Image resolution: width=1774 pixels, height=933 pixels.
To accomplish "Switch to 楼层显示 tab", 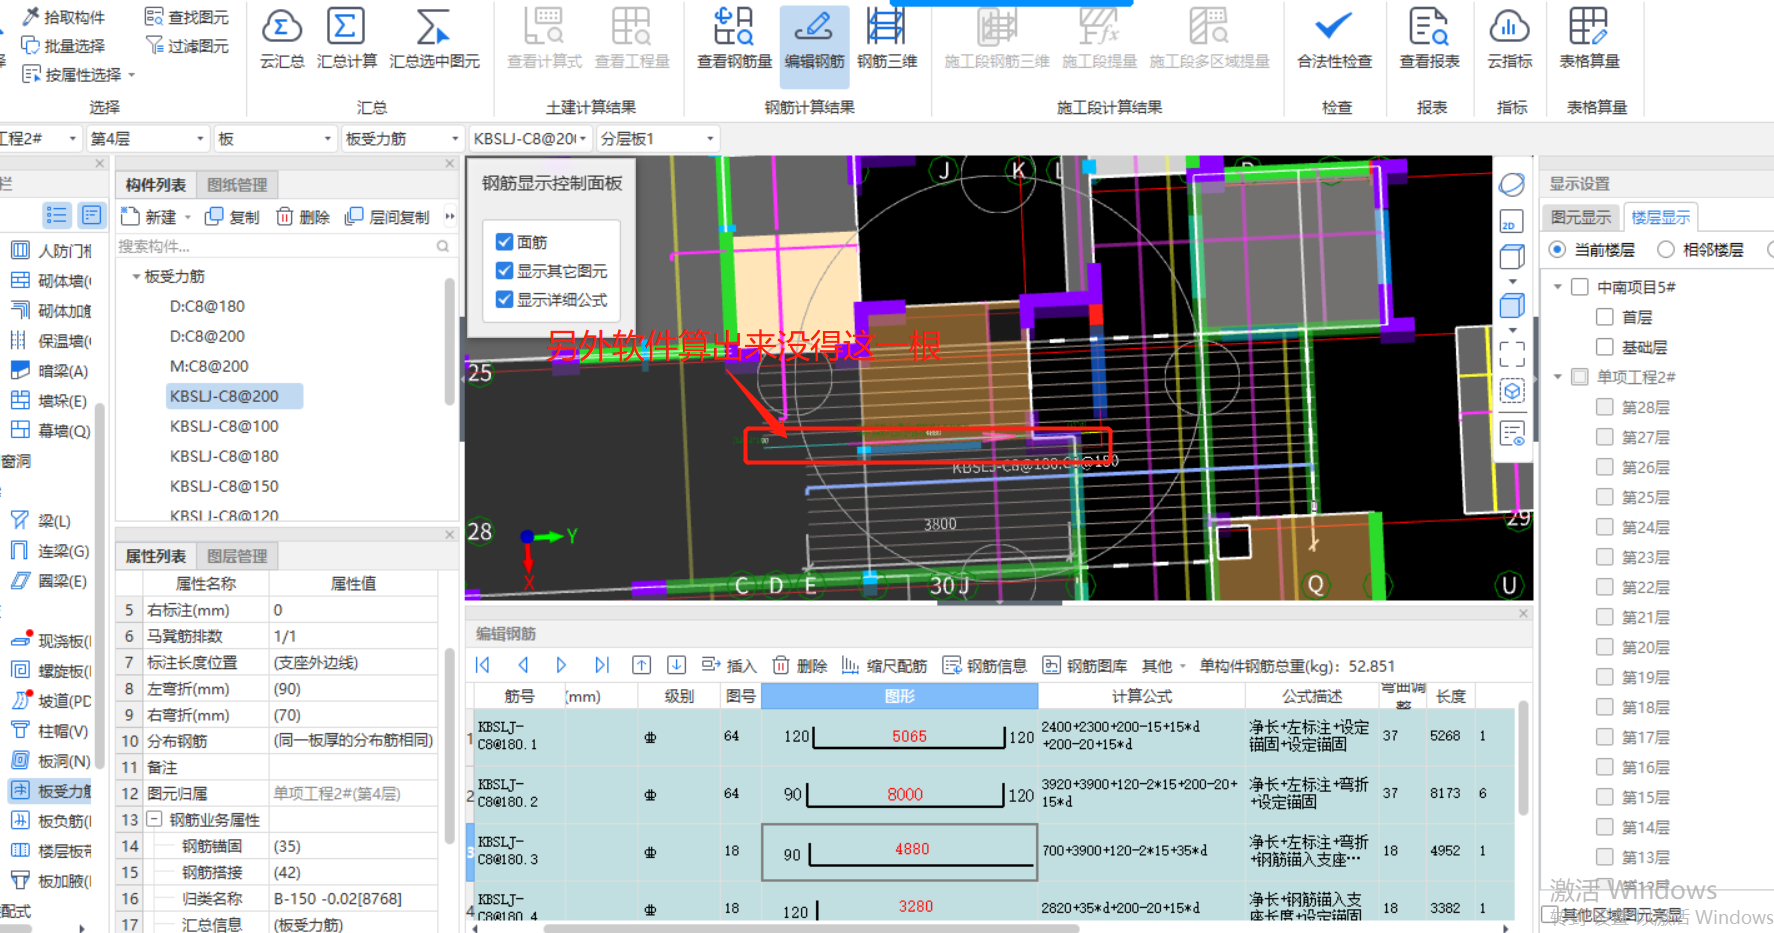I will 1660,217.
